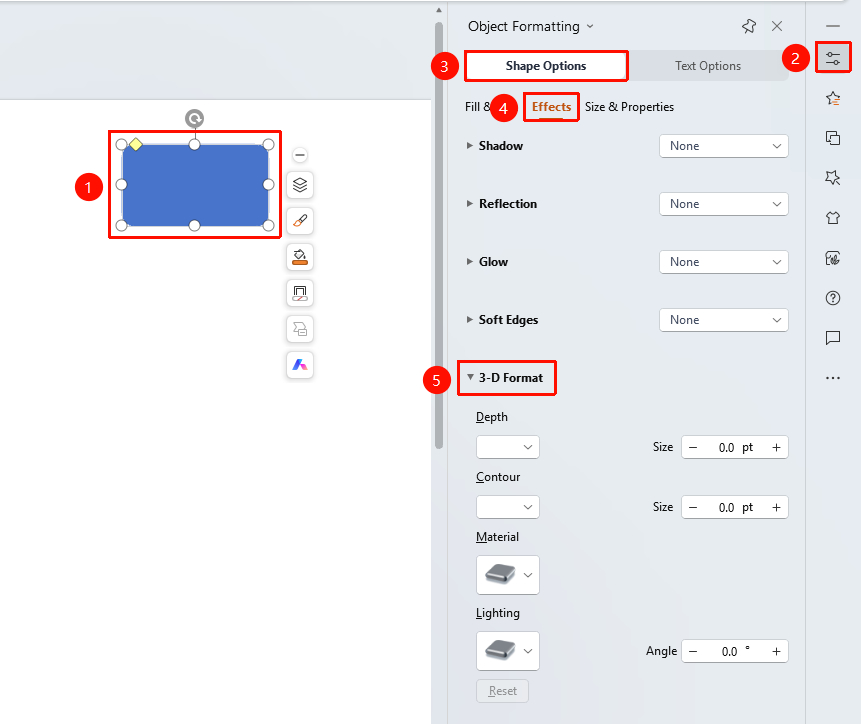861x724 pixels.
Task: Click the shape's rotation handle
Action: pos(194,119)
